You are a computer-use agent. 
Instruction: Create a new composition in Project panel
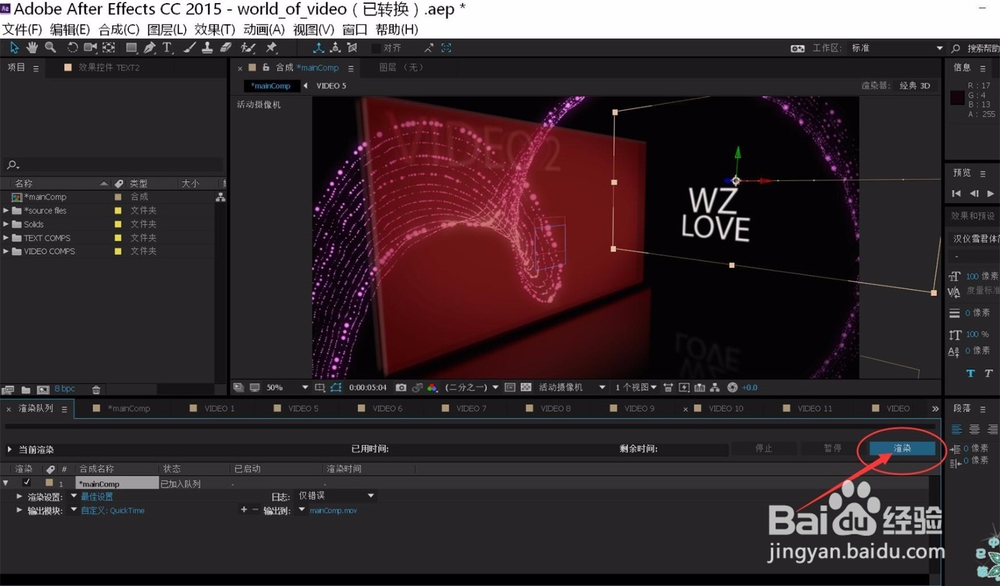[43, 389]
